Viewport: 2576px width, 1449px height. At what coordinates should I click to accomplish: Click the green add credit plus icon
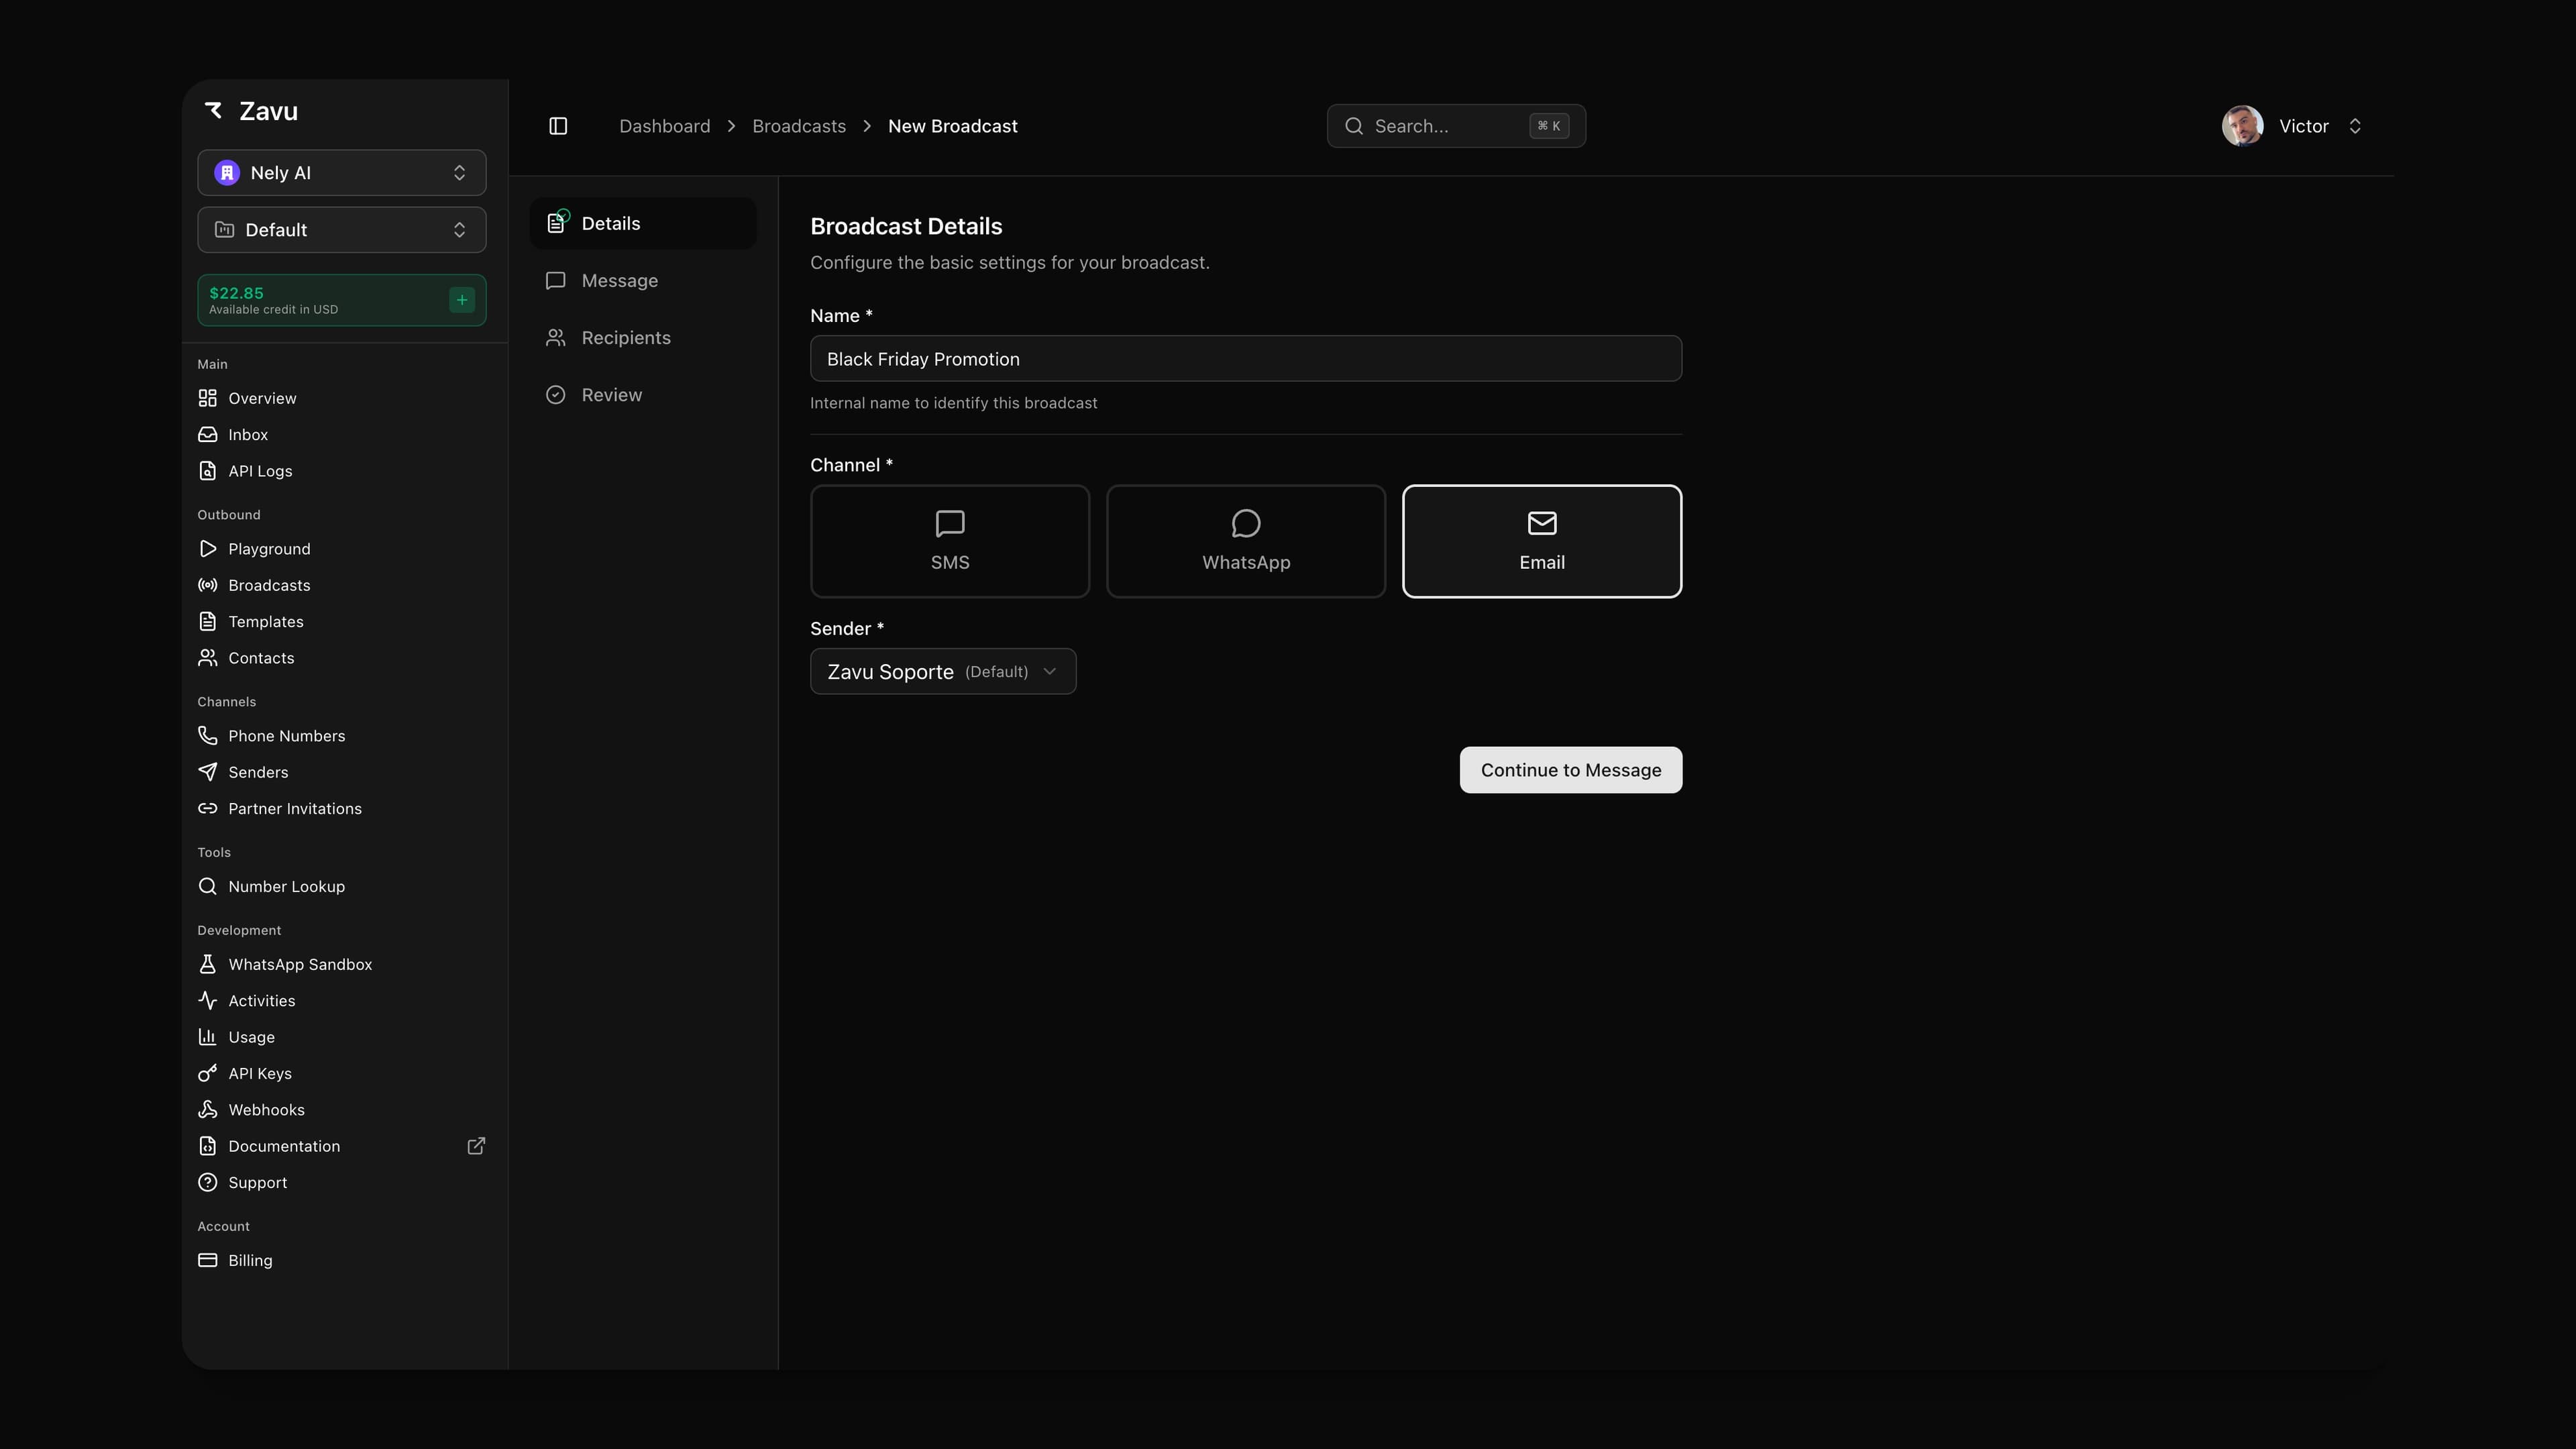point(462,300)
